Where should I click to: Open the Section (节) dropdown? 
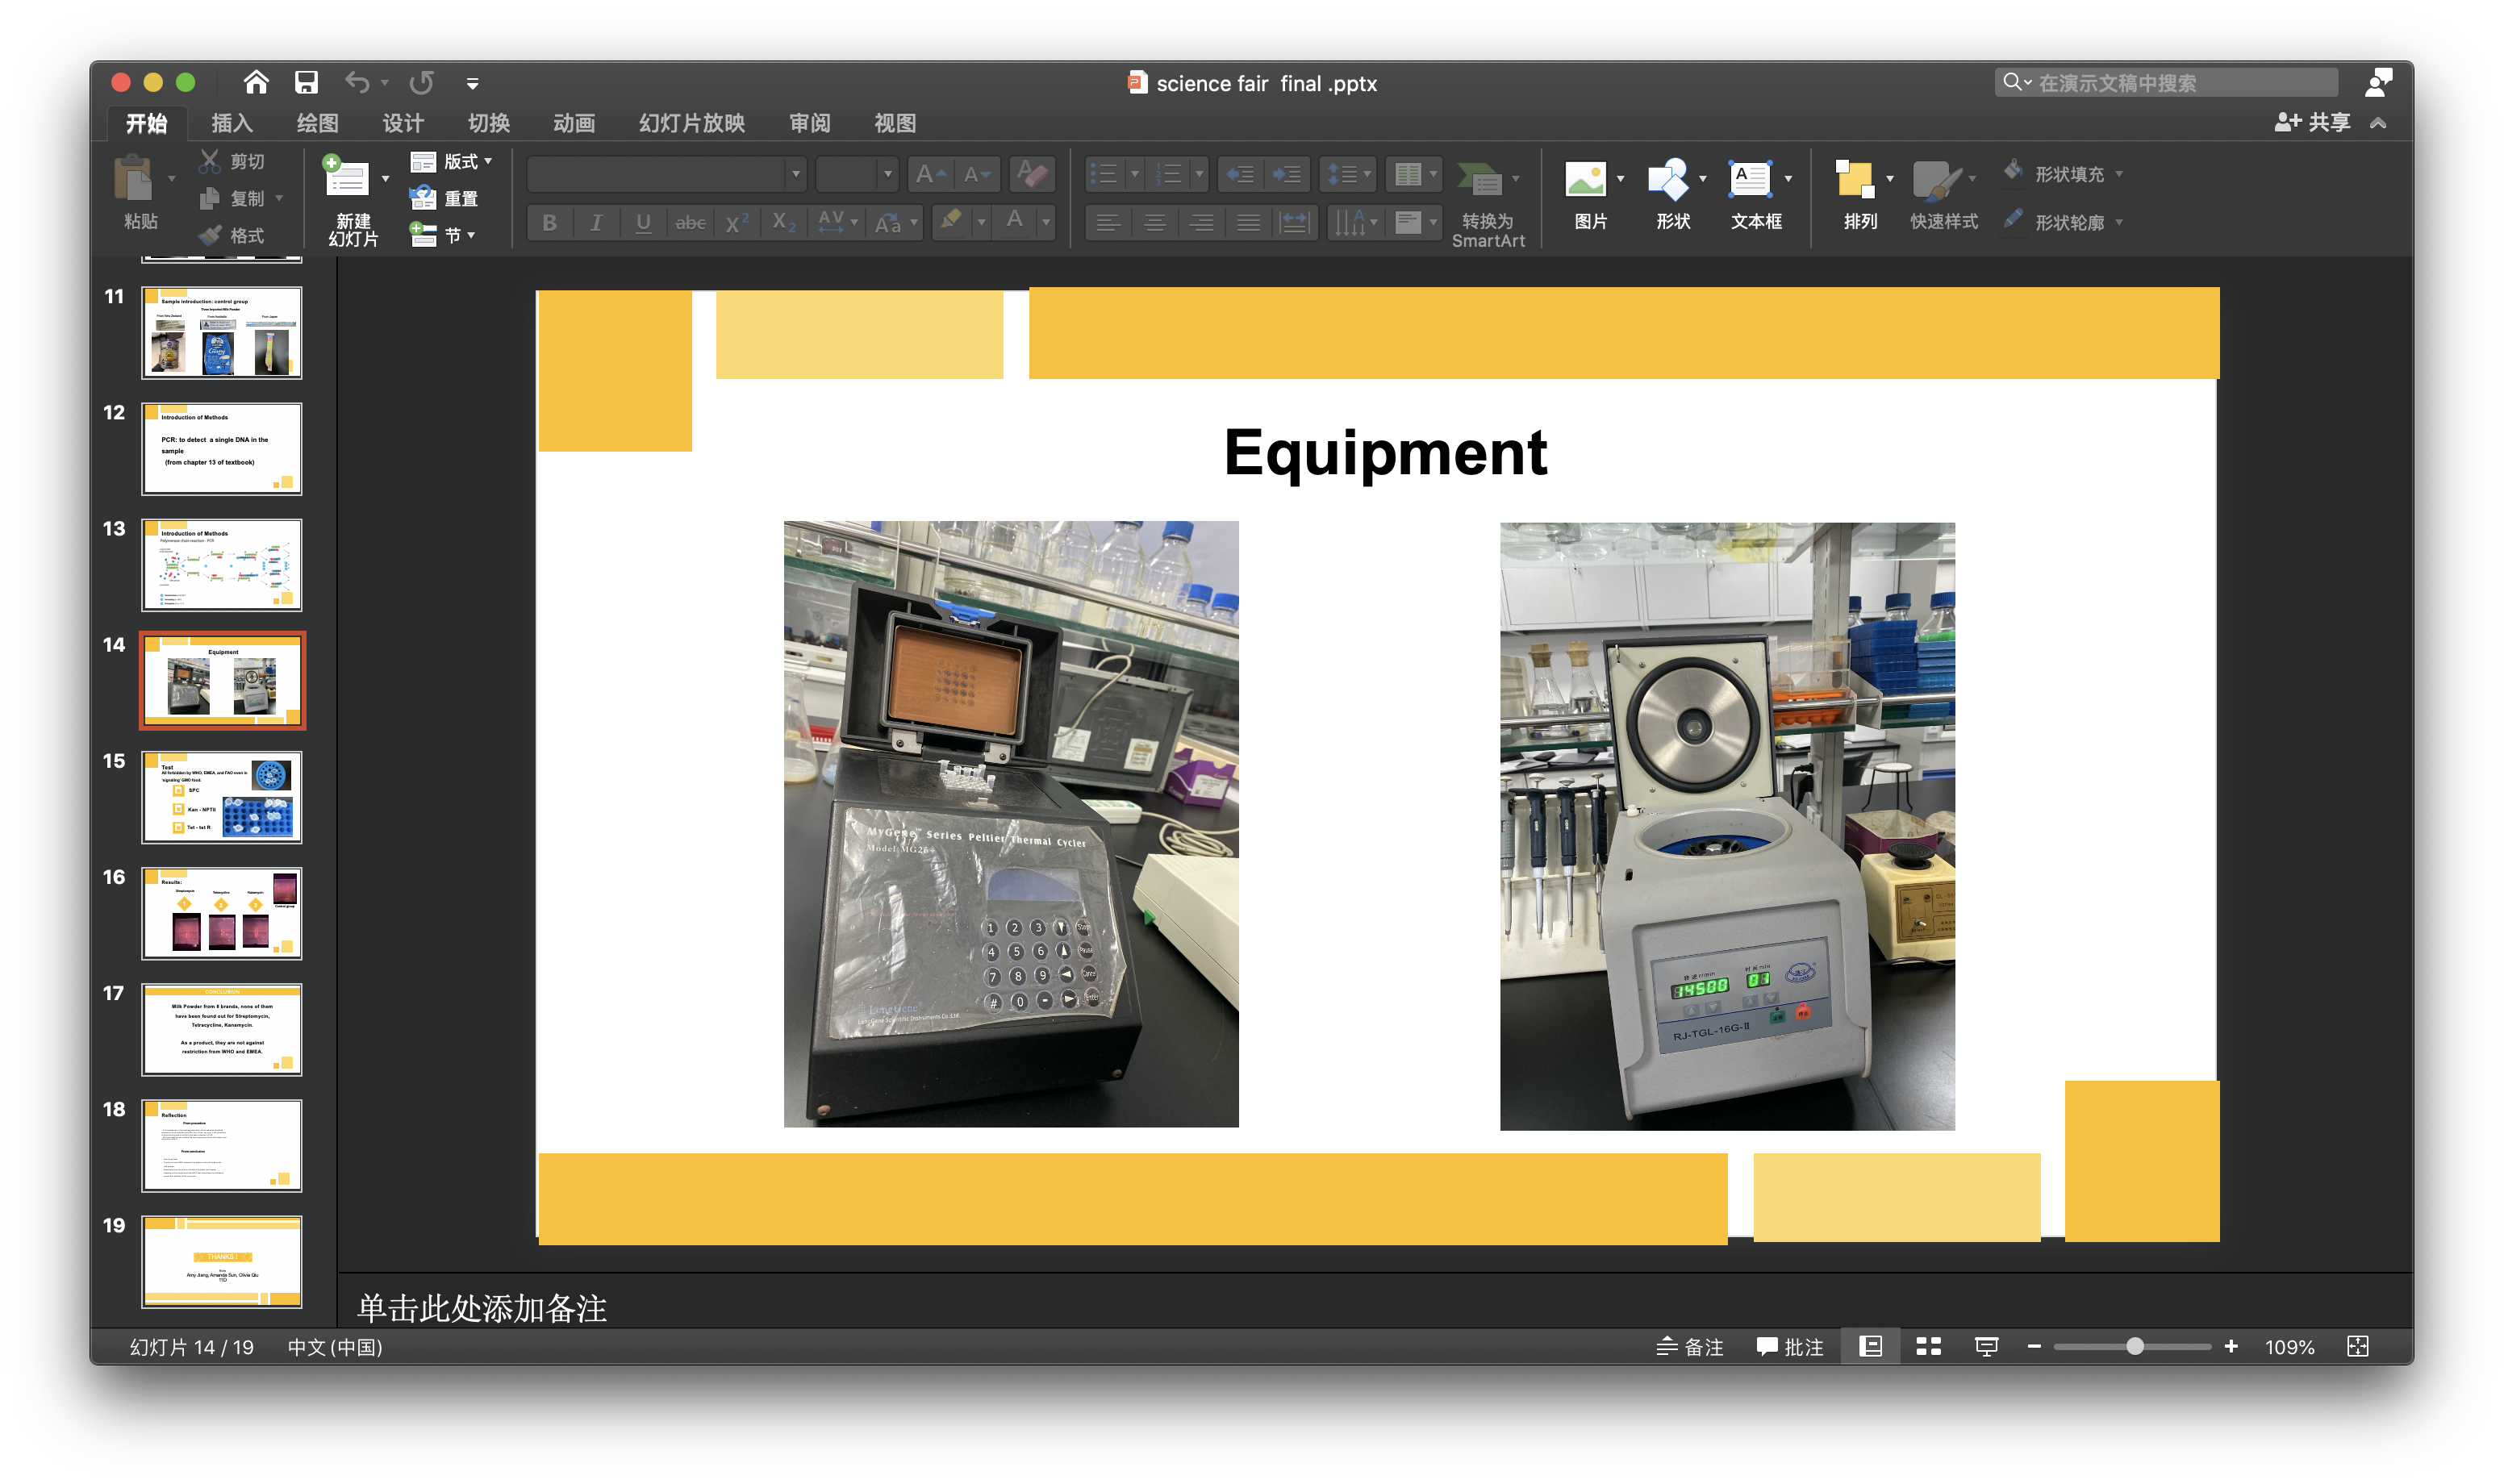(x=443, y=235)
